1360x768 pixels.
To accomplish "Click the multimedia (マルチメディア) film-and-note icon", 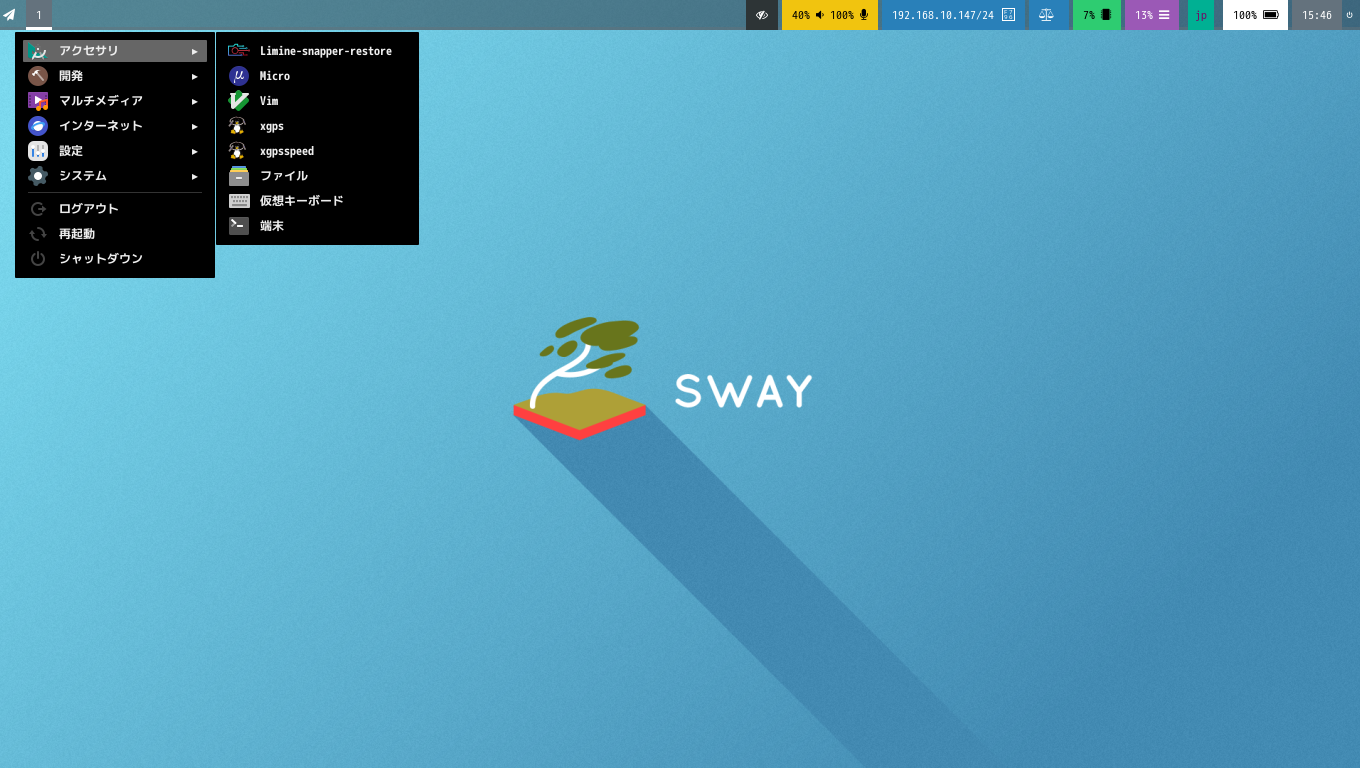I will tap(38, 101).
